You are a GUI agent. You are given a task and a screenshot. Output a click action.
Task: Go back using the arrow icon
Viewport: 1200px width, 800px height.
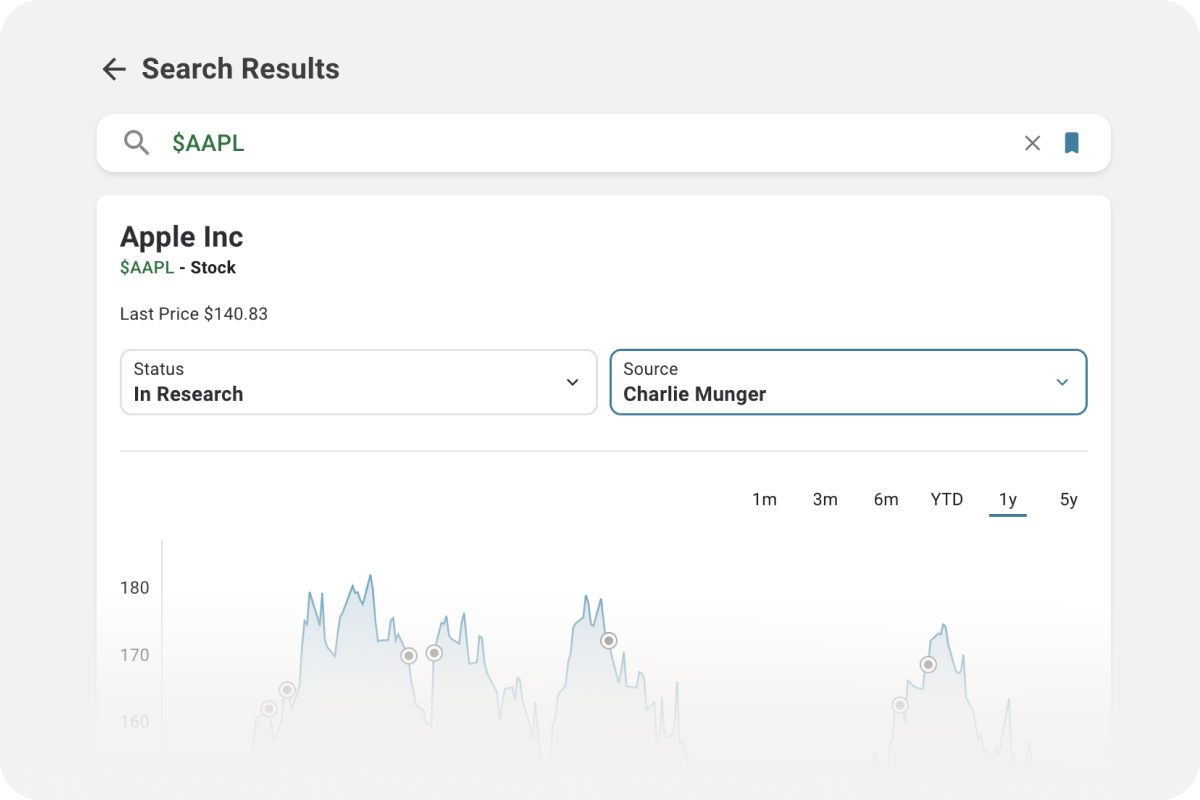(114, 69)
